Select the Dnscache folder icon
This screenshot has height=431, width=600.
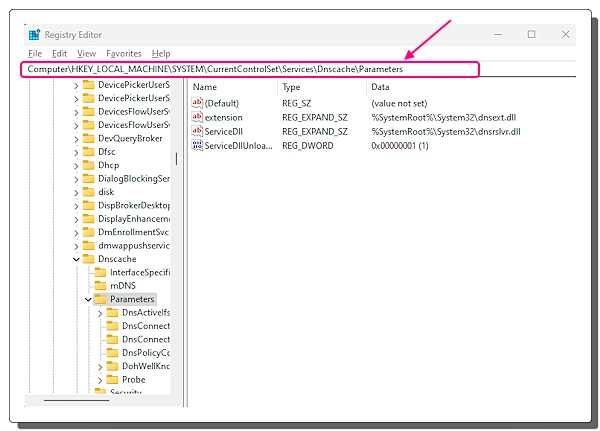point(88,259)
